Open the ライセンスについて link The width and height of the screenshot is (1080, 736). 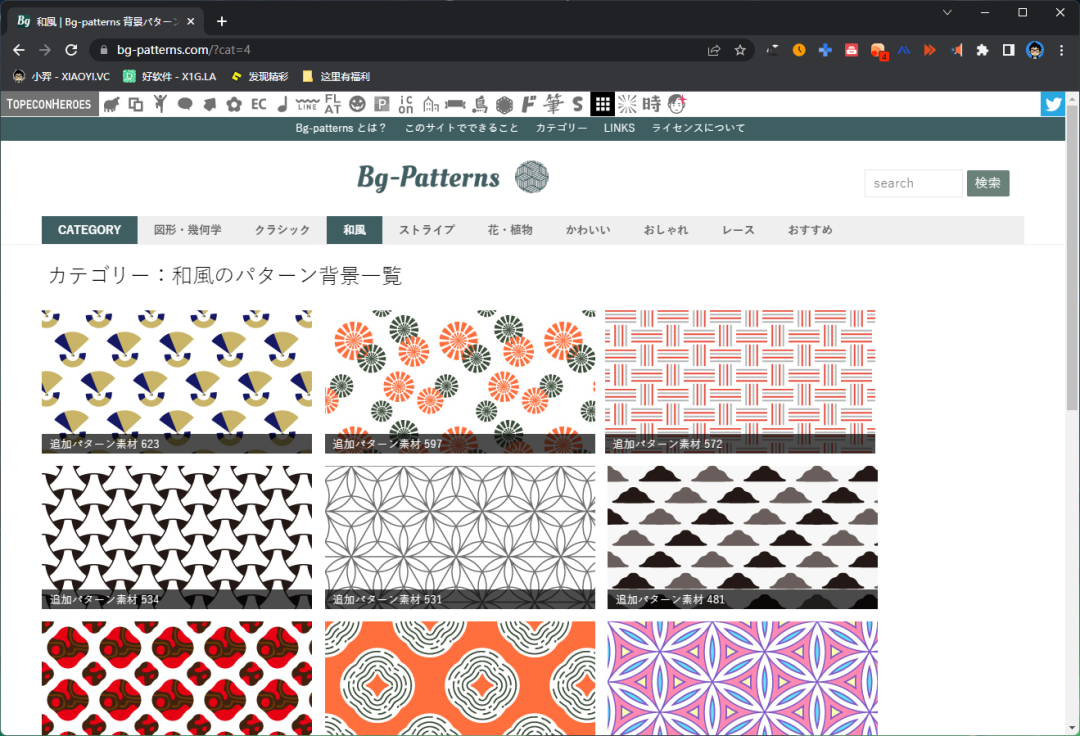pos(698,128)
